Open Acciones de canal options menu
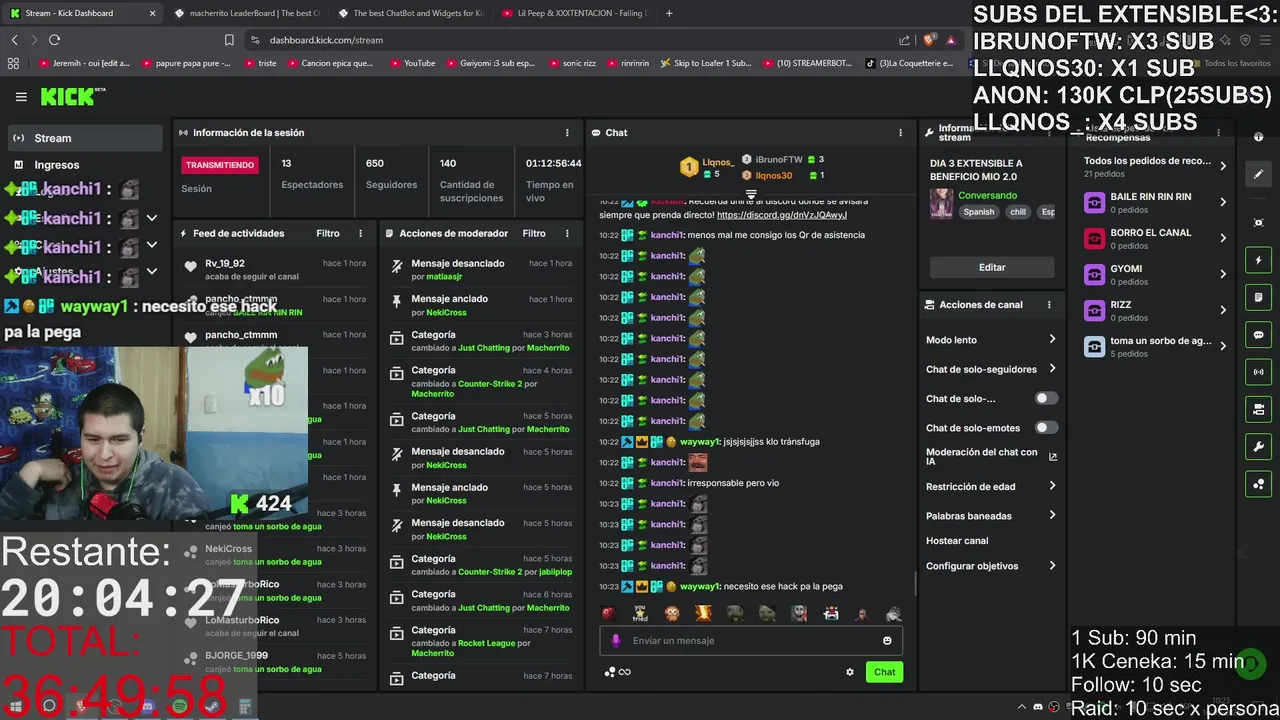The width and height of the screenshot is (1280, 720). [1049, 305]
